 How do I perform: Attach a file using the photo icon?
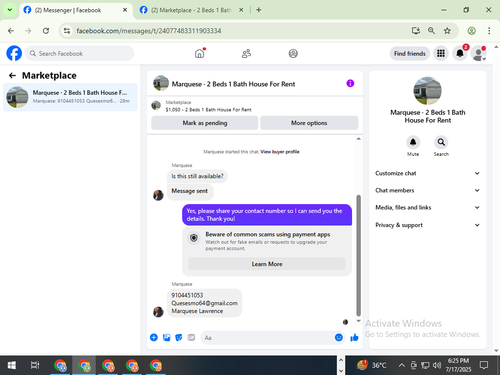click(x=166, y=337)
